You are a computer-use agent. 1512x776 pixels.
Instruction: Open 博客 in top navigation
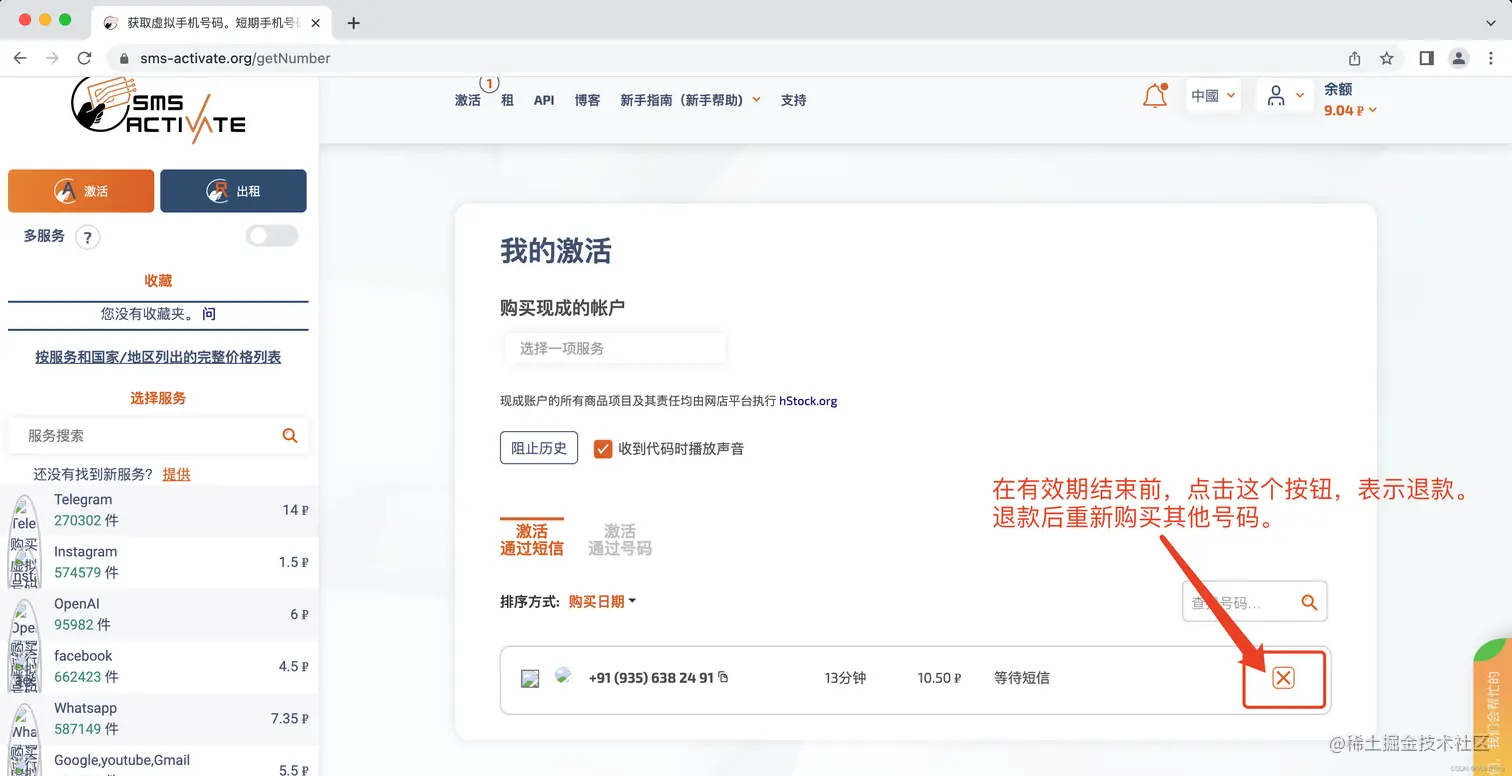tap(588, 100)
